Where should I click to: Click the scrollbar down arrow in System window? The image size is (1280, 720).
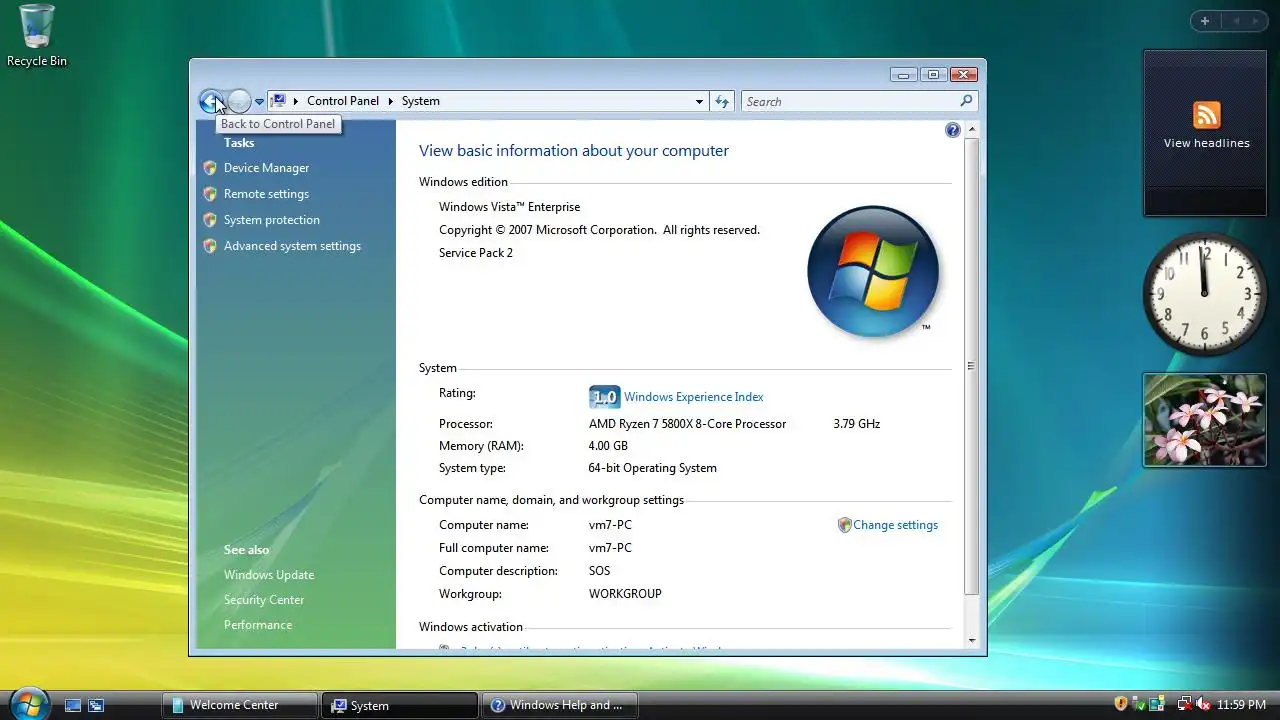(971, 640)
